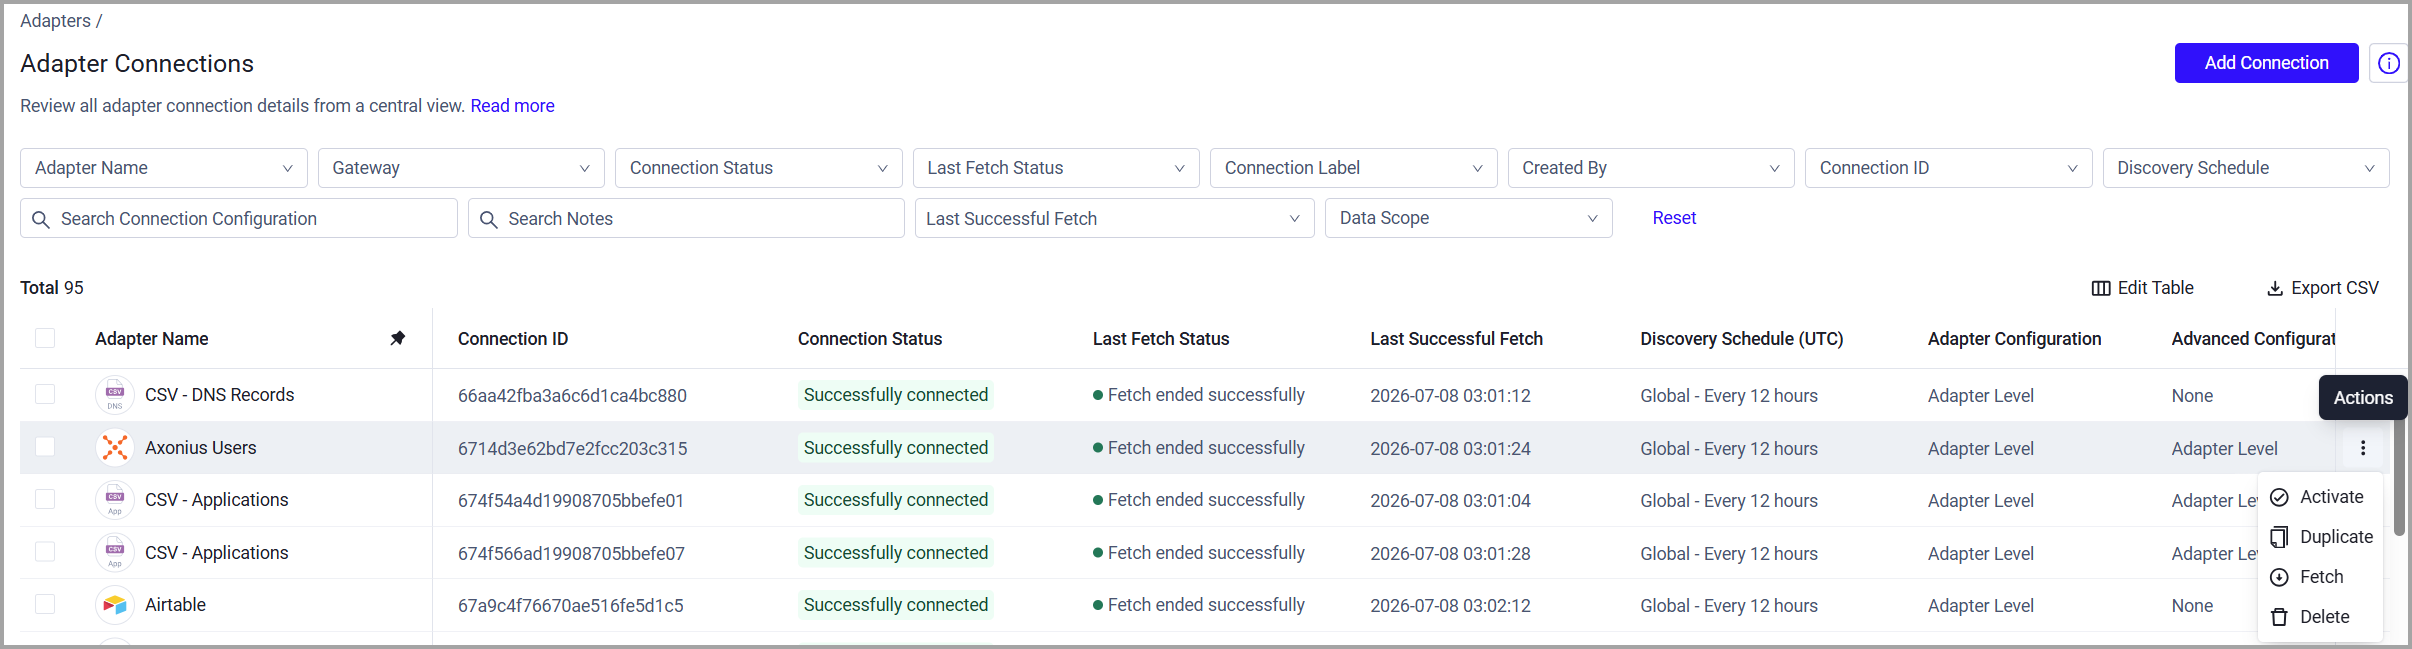Open the Gateway filter dropdown

click(461, 168)
